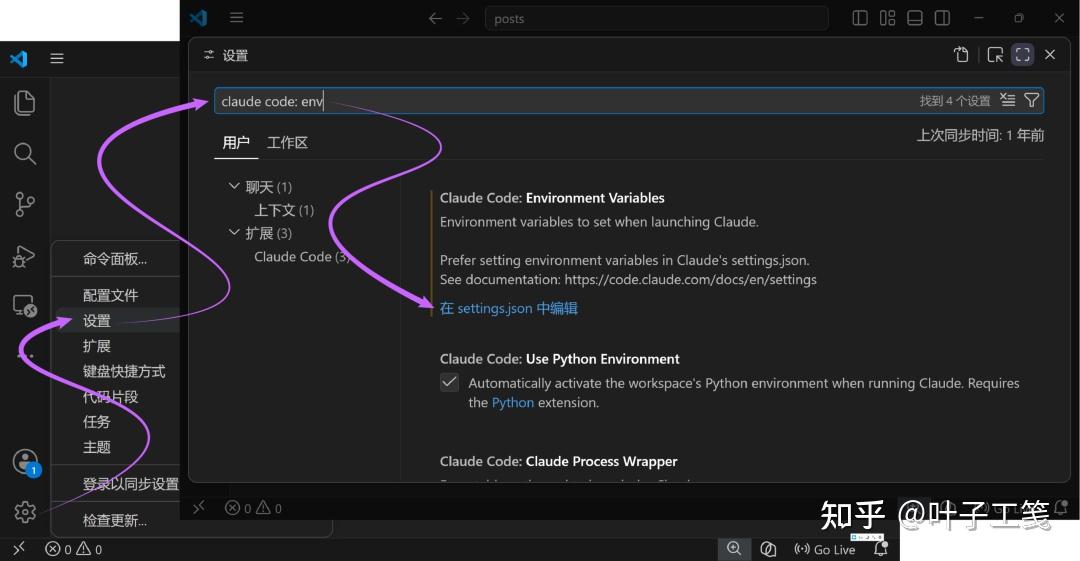This screenshot has width=1080, height=561.
Task: Click the Accounts icon with badge
Action: point(26,462)
